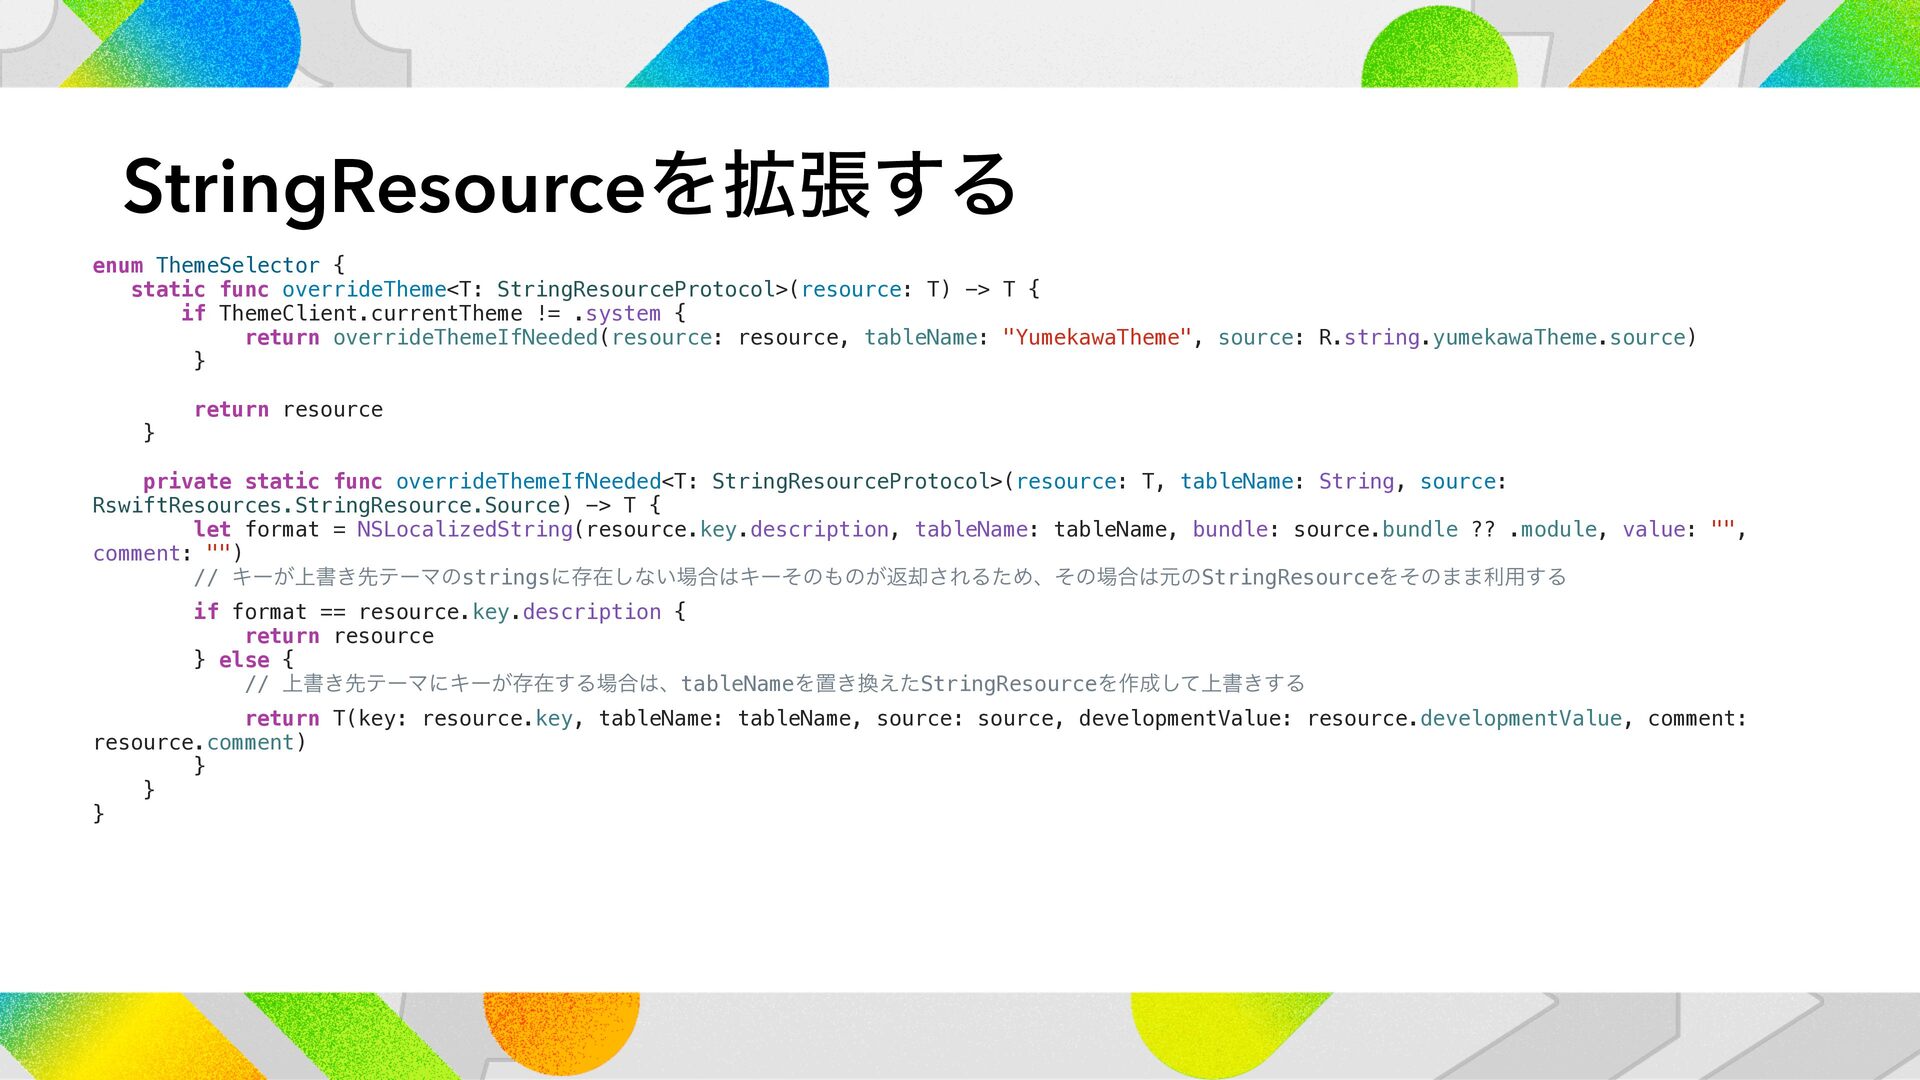This screenshot has width=1920, height=1080.
Task: Click the slide title StringResourceを拡張する
Action: 570,185
